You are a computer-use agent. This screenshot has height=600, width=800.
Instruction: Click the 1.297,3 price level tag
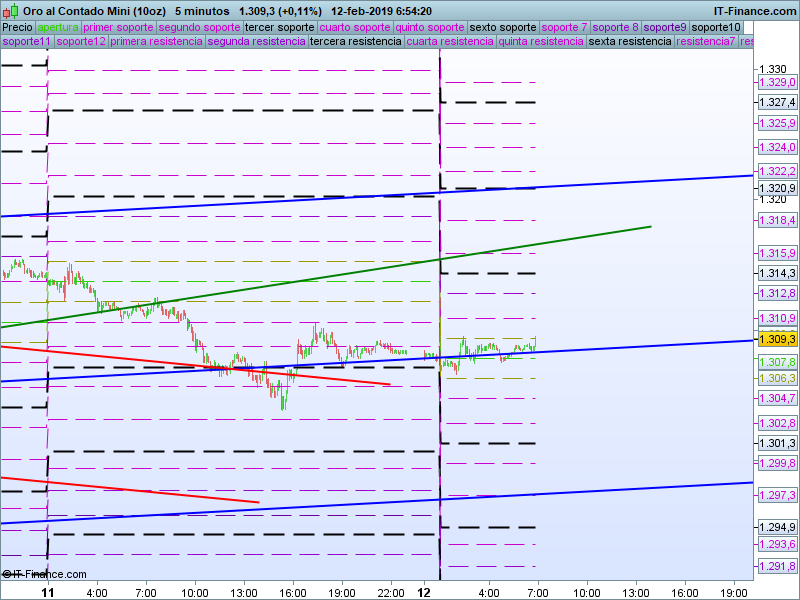(777, 495)
